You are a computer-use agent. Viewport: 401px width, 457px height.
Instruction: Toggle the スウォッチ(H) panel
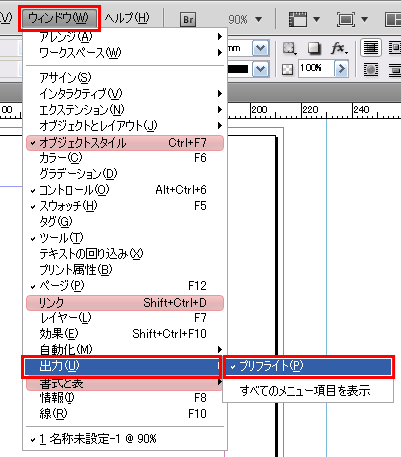(x=125, y=206)
